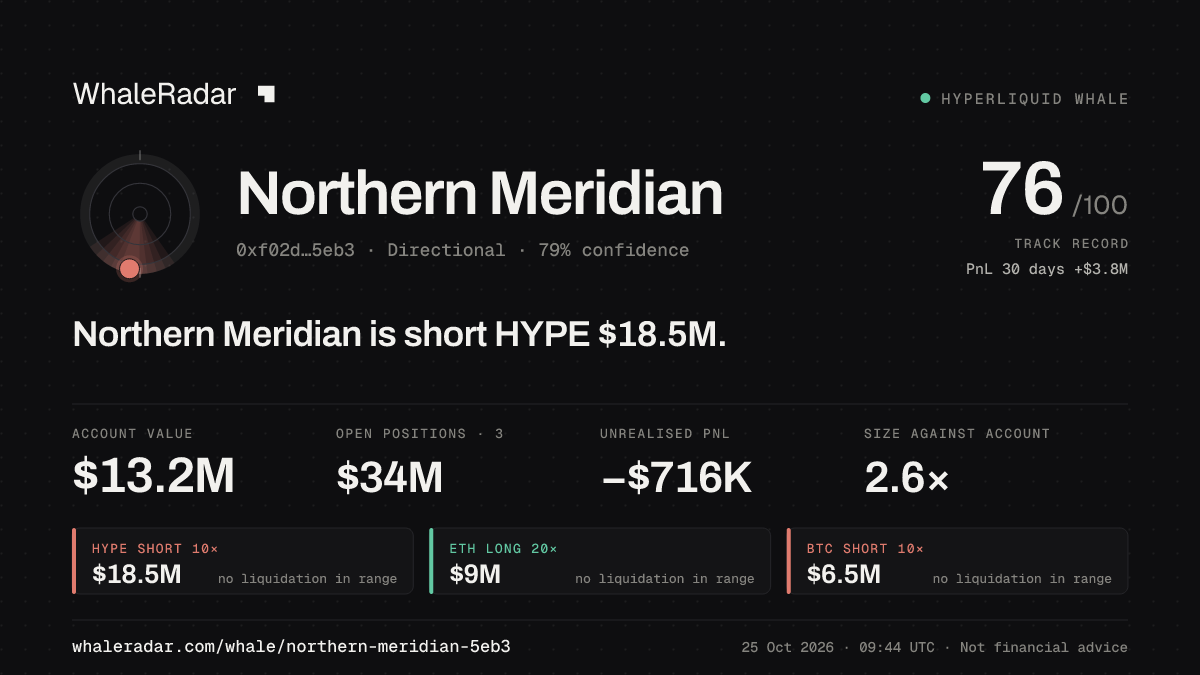Click the ACCOUNT VALUE label
This screenshot has height=675, width=1200.
(x=133, y=434)
